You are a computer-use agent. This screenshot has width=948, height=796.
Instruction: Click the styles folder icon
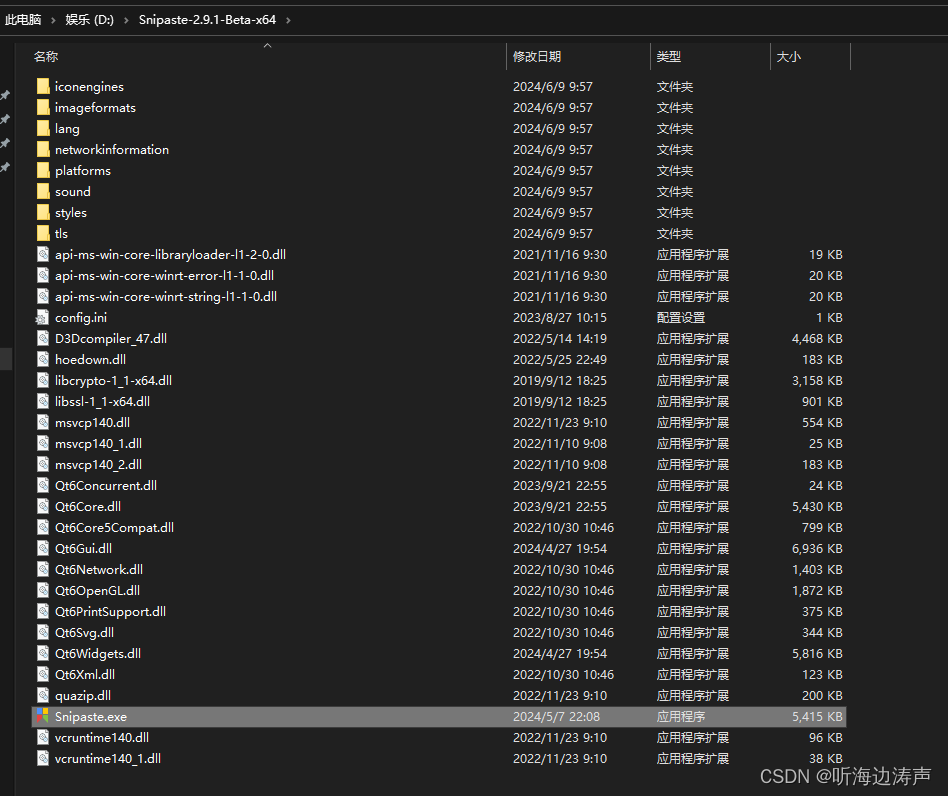[x=43, y=213]
